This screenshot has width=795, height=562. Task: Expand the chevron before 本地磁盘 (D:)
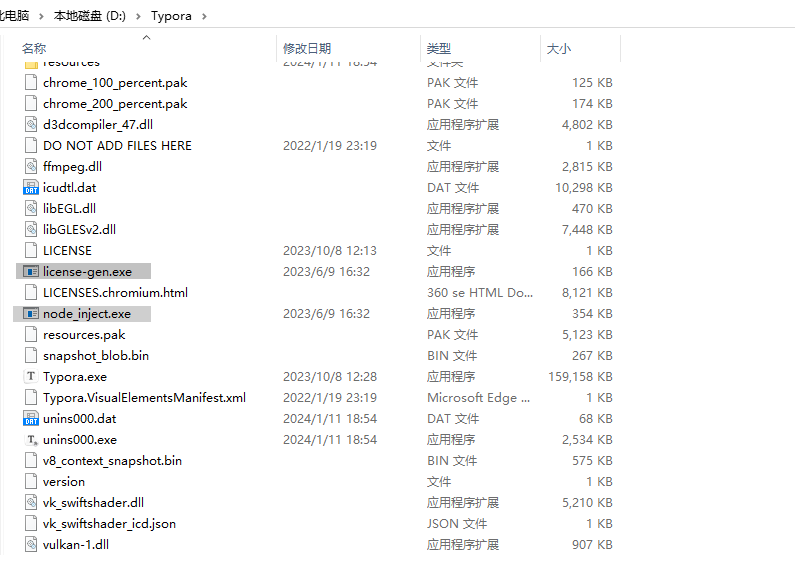pos(41,16)
